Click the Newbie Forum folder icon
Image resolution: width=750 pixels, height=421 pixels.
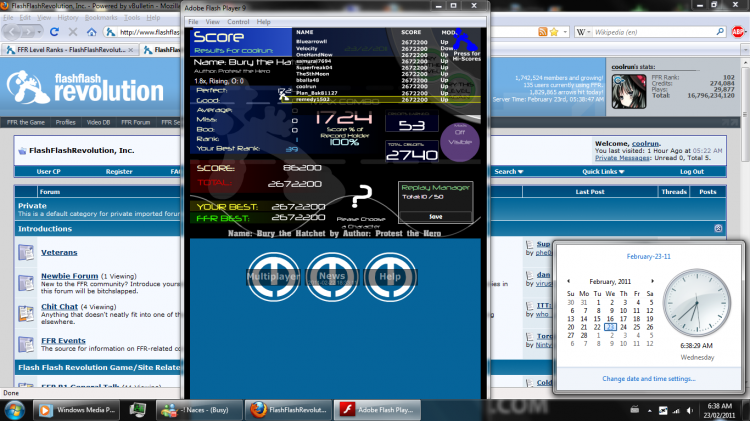(x=26, y=283)
